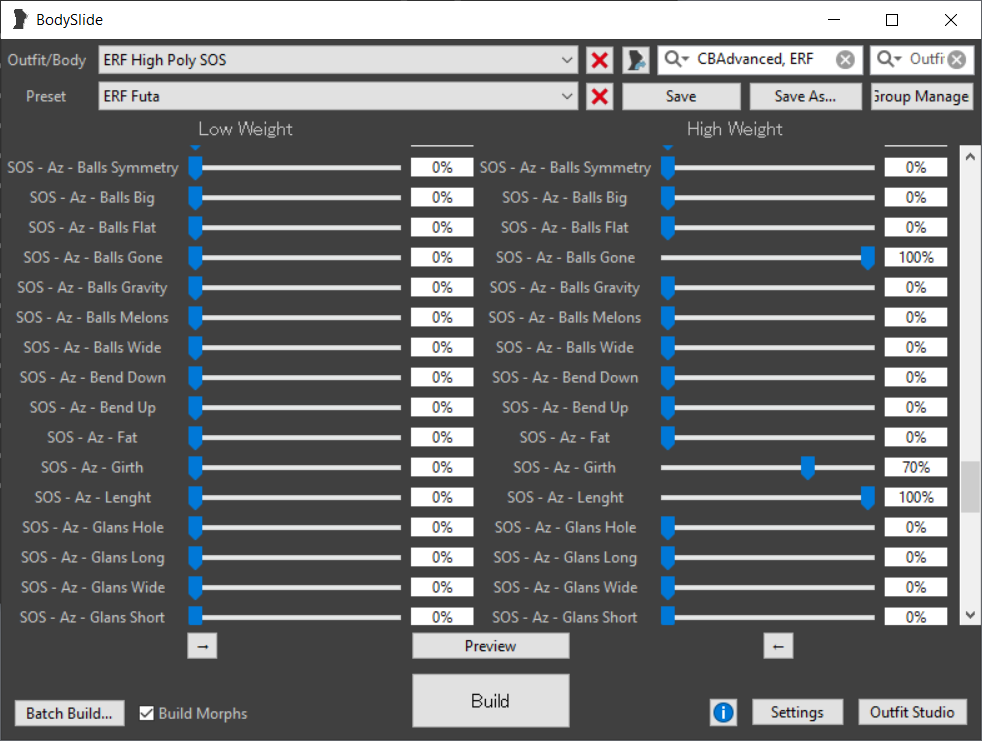The image size is (982, 741).
Task: Click Save As... for the preset
Action: pyautogui.click(x=805, y=96)
